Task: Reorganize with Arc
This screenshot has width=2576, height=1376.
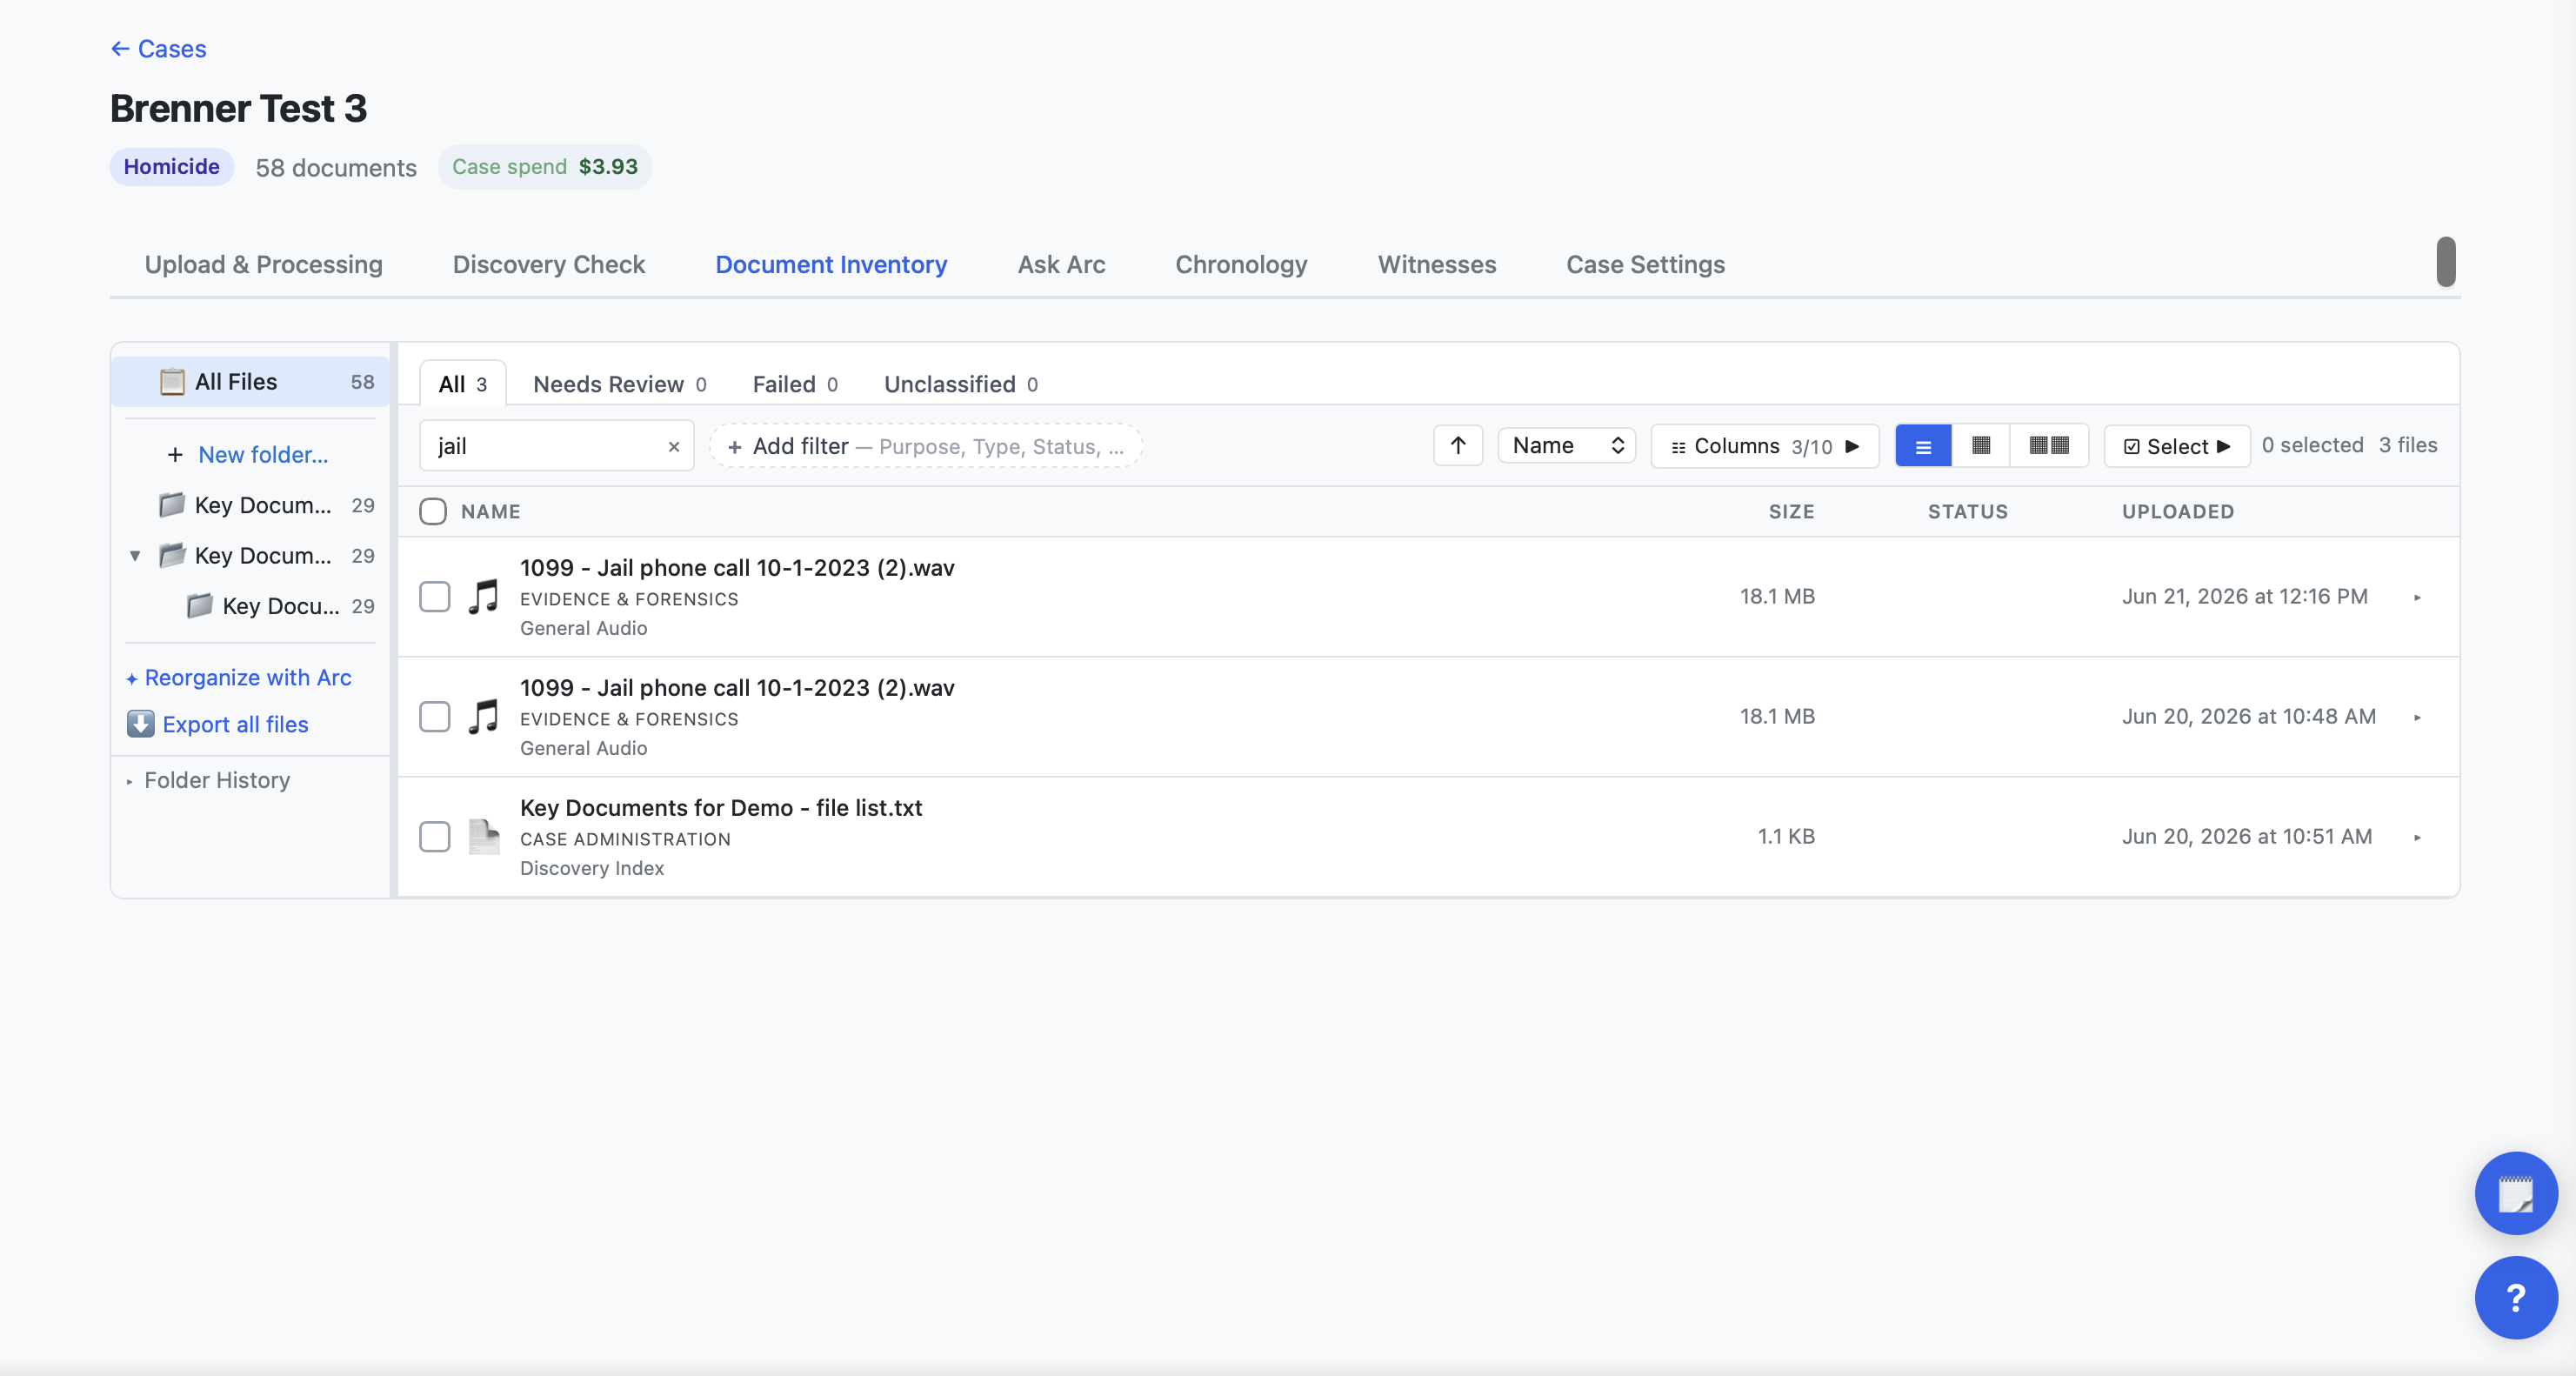Action: (239, 678)
